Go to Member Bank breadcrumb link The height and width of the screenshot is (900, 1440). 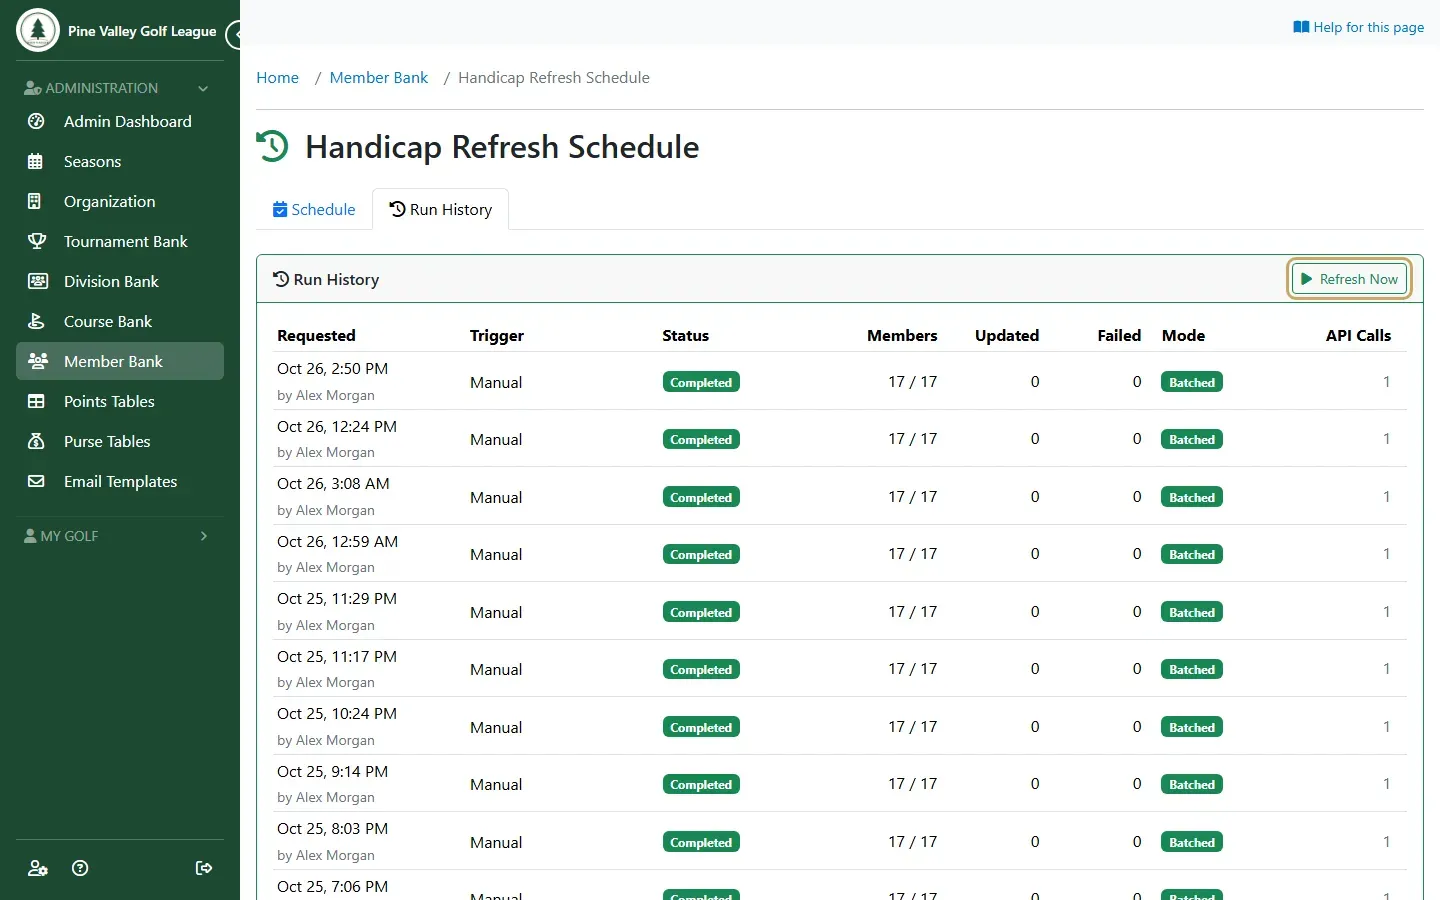point(378,77)
